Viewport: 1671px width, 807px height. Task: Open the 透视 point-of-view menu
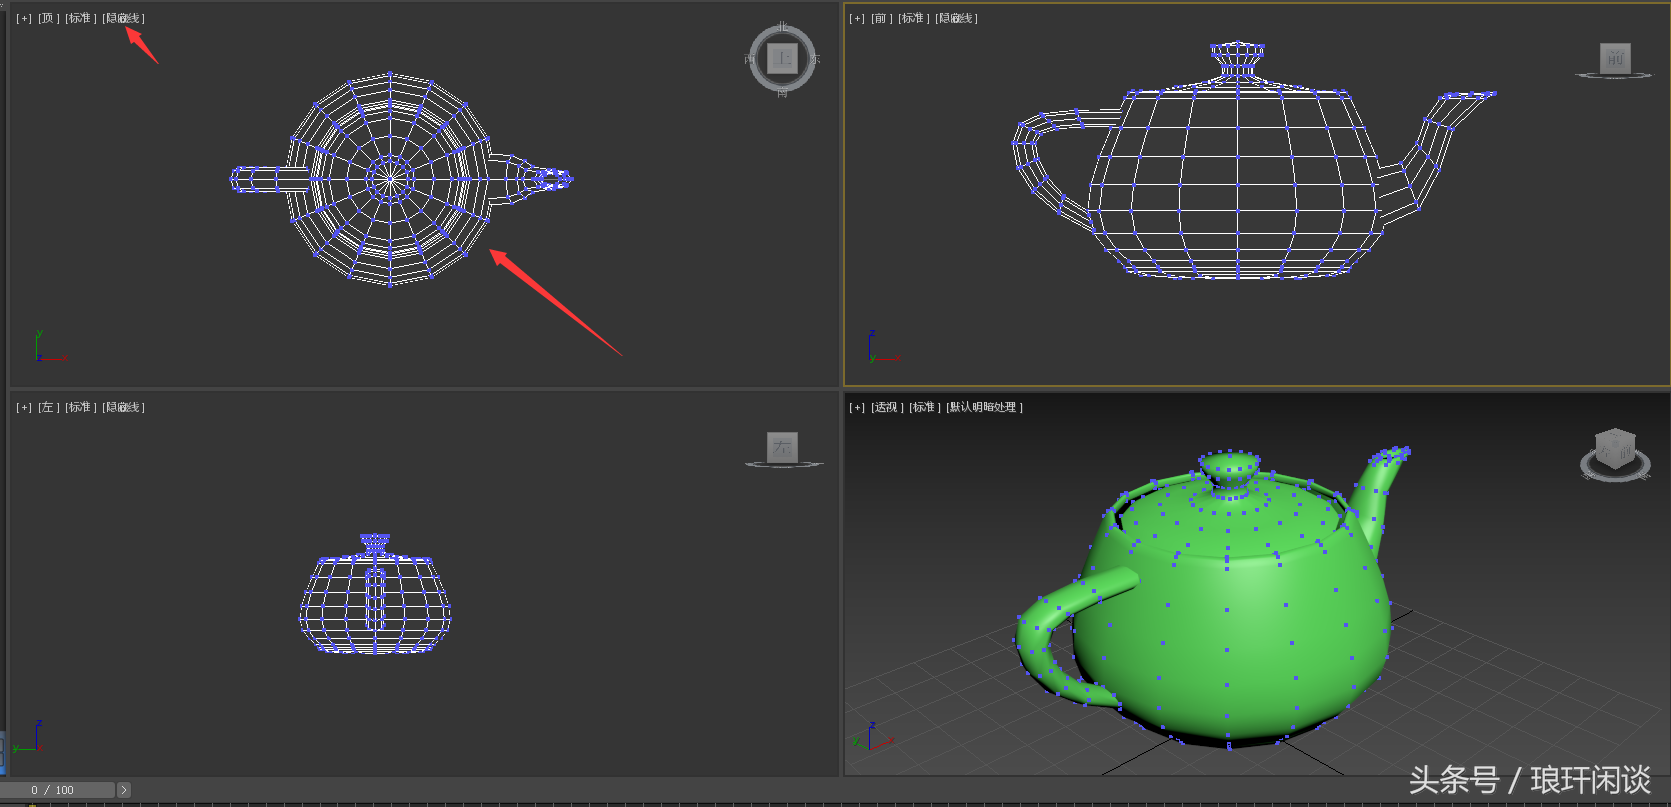click(886, 407)
